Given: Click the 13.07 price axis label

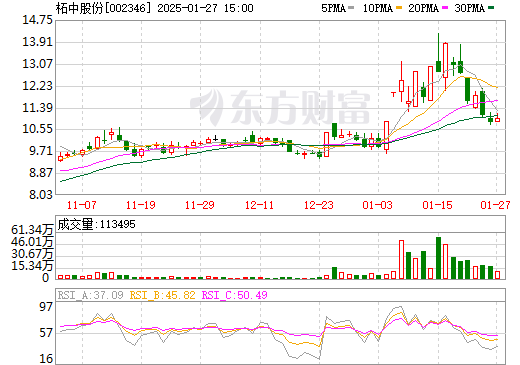Looking at the screenshot, I should click(37, 64).
